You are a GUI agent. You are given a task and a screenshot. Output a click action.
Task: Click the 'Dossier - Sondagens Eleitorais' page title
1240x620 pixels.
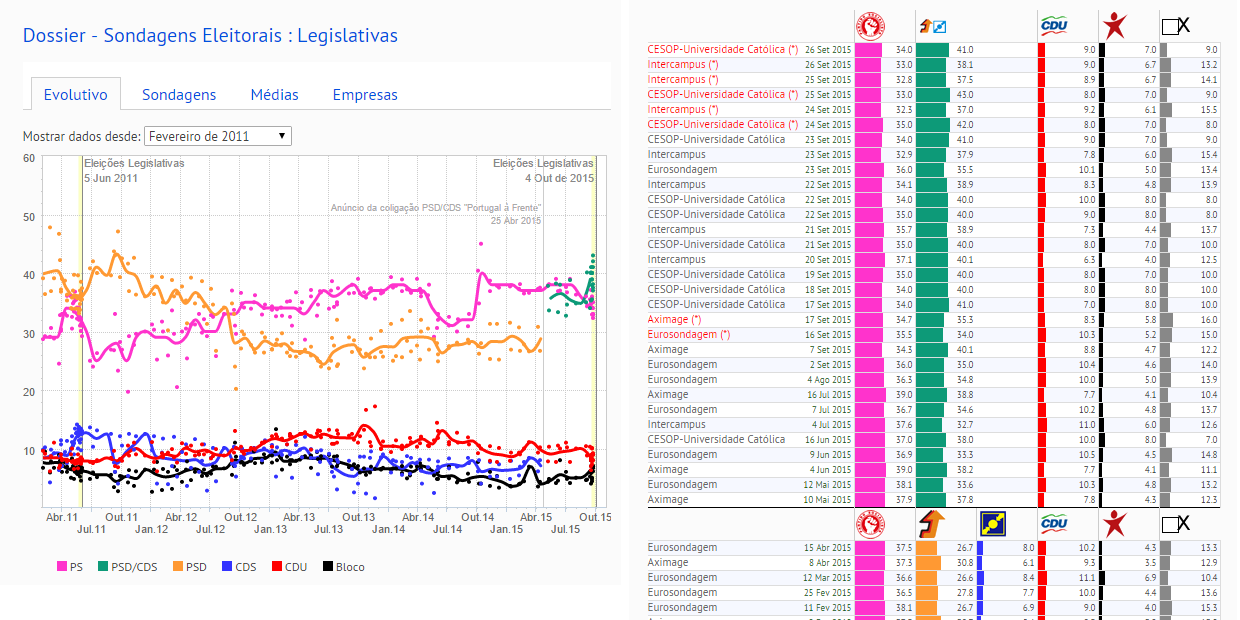[x=210, y=36]
